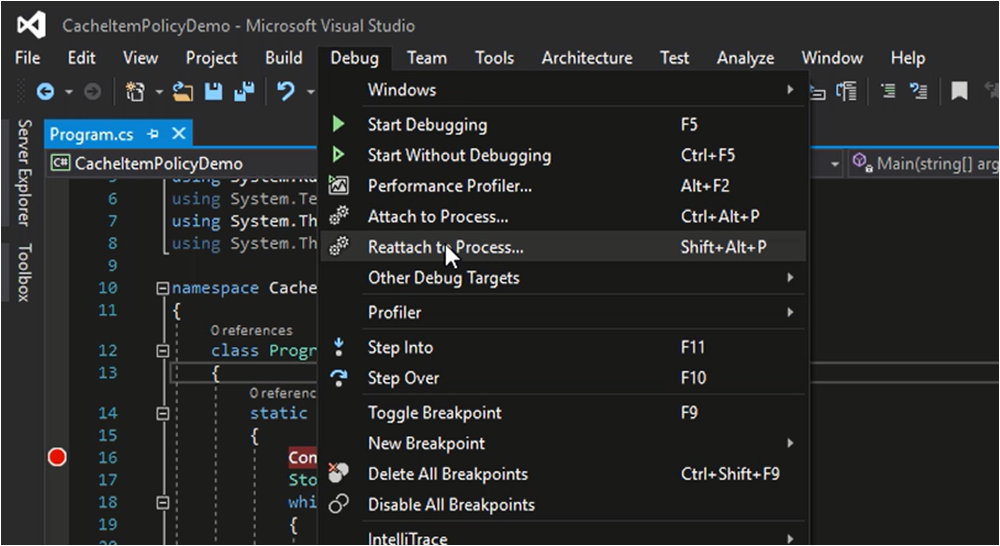This screenshot has width=1000, height=546.
Task: Click the Delete All Breakpoints icon
Action: (338, 473)
